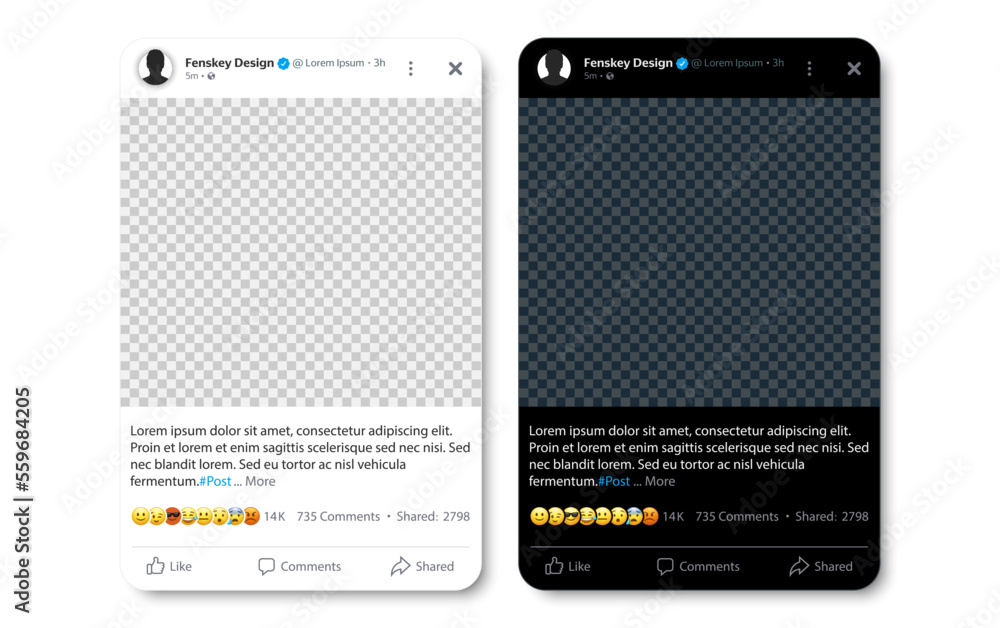
Task: Open the profile avatar on light post
Action: click(x=156, y=68)
